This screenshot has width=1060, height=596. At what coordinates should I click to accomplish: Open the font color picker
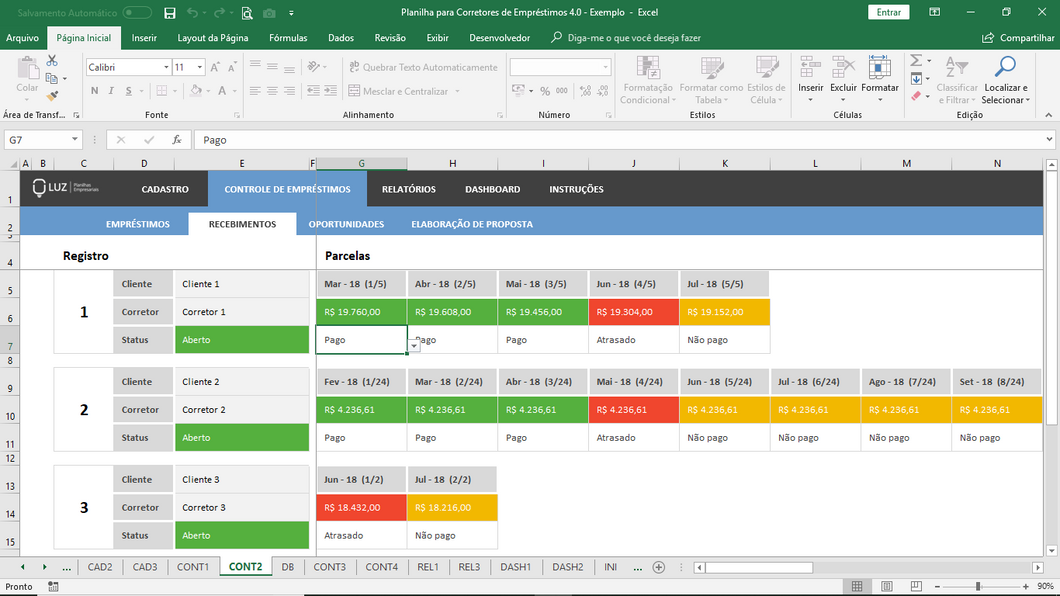pos(222,91)
